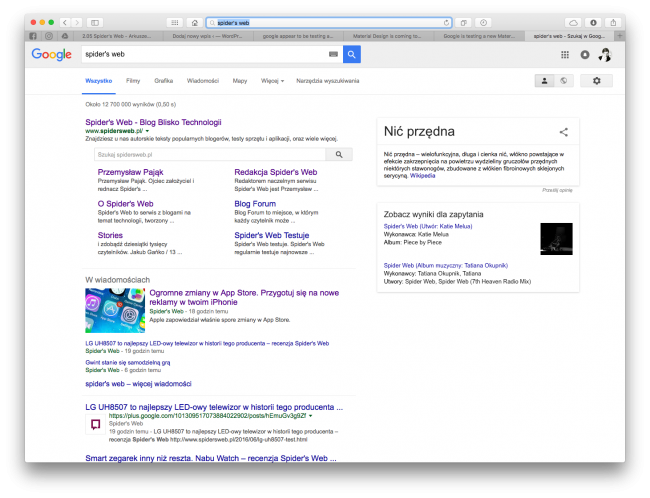Image resolution: width=650 pixels, height=498 pixels.
Task: Open Blog Forum sitelink
Action: 255,204
